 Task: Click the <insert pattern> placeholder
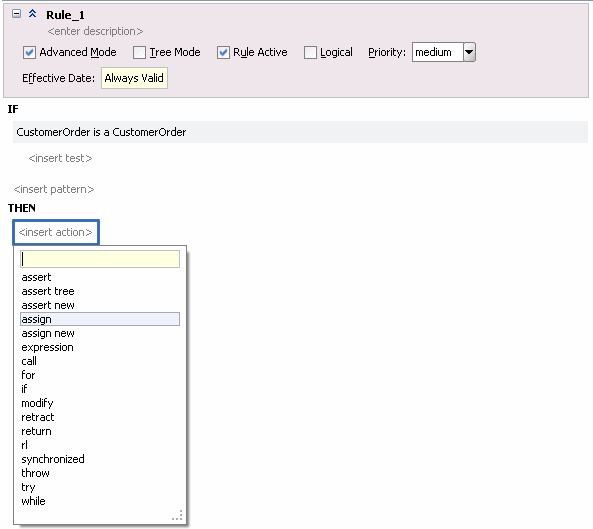tap(54, 189)
